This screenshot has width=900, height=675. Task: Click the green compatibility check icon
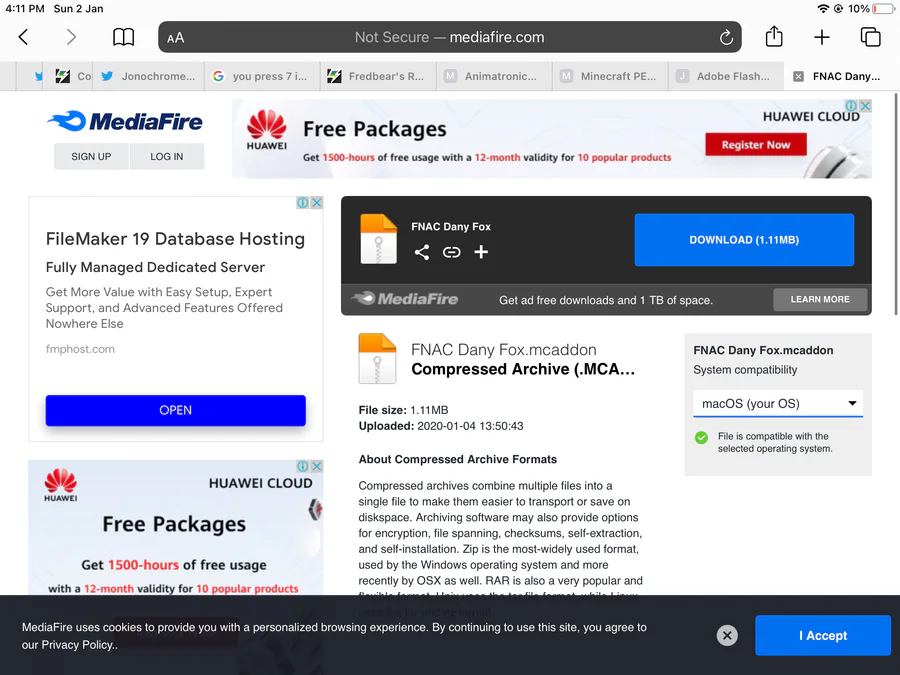coord(701,438)
